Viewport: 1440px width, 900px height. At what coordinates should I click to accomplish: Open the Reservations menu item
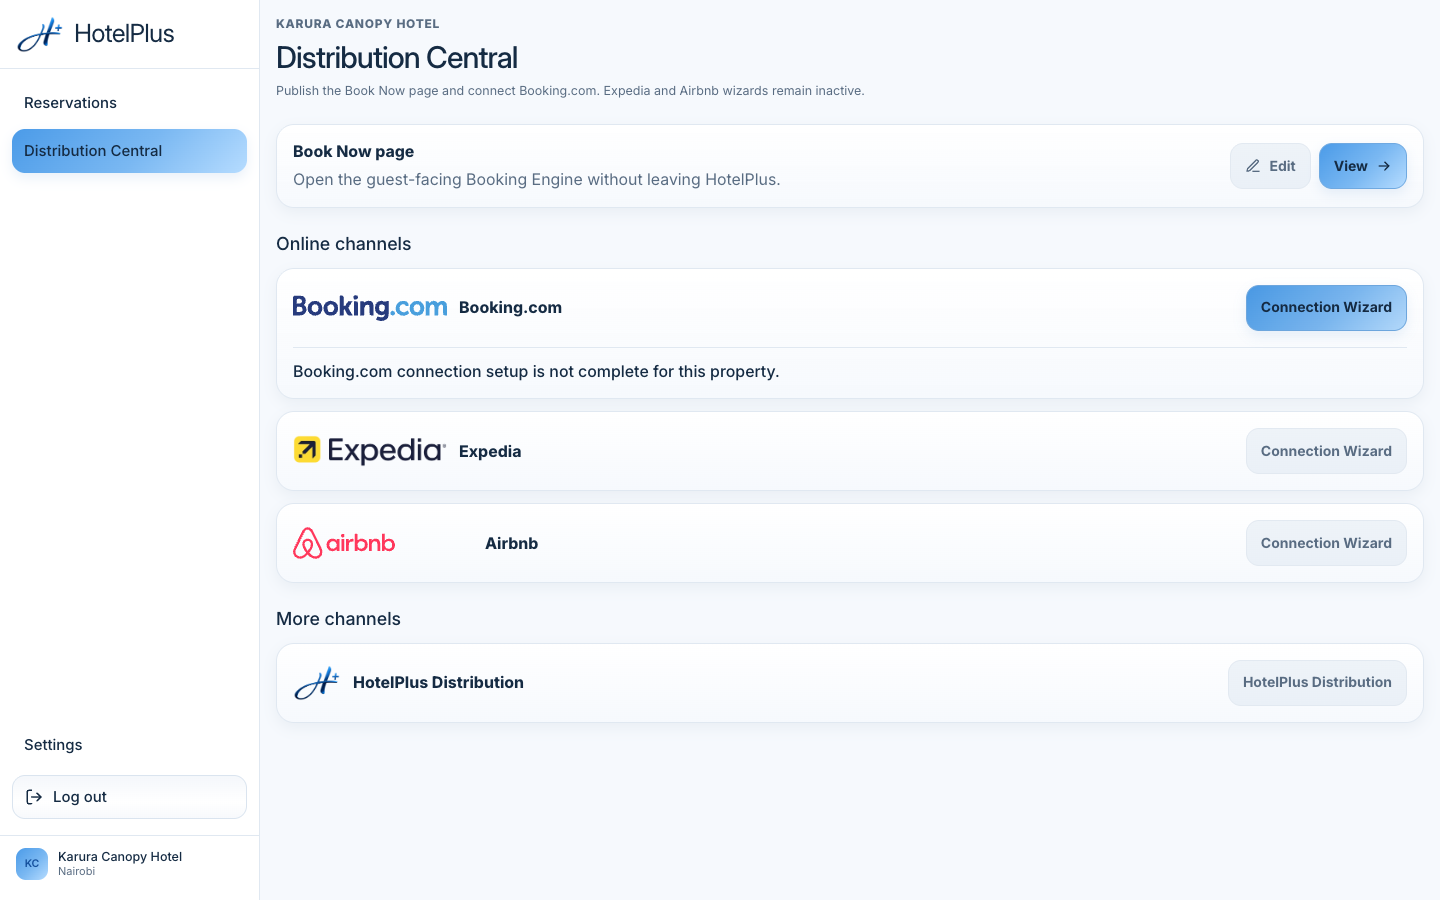(x=129, y=103)
